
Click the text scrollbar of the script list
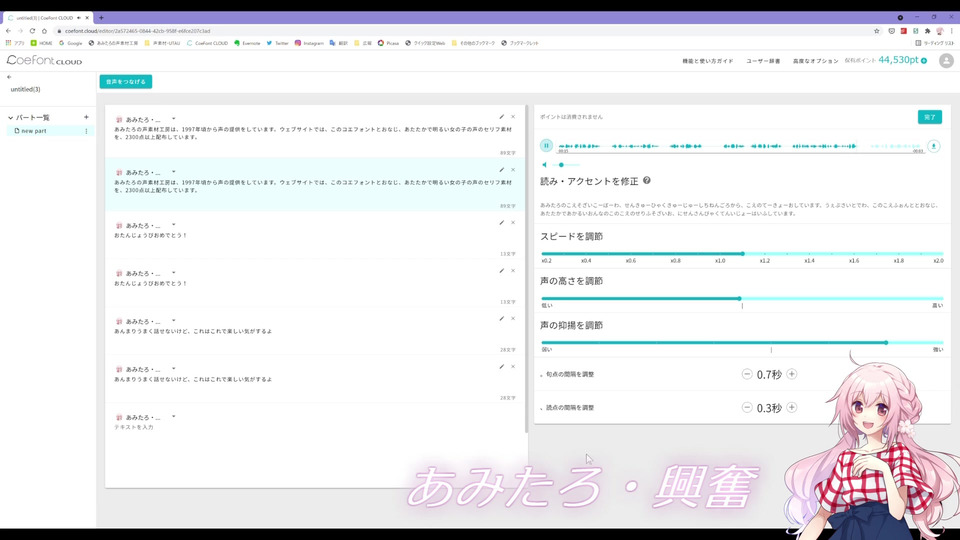527,269
